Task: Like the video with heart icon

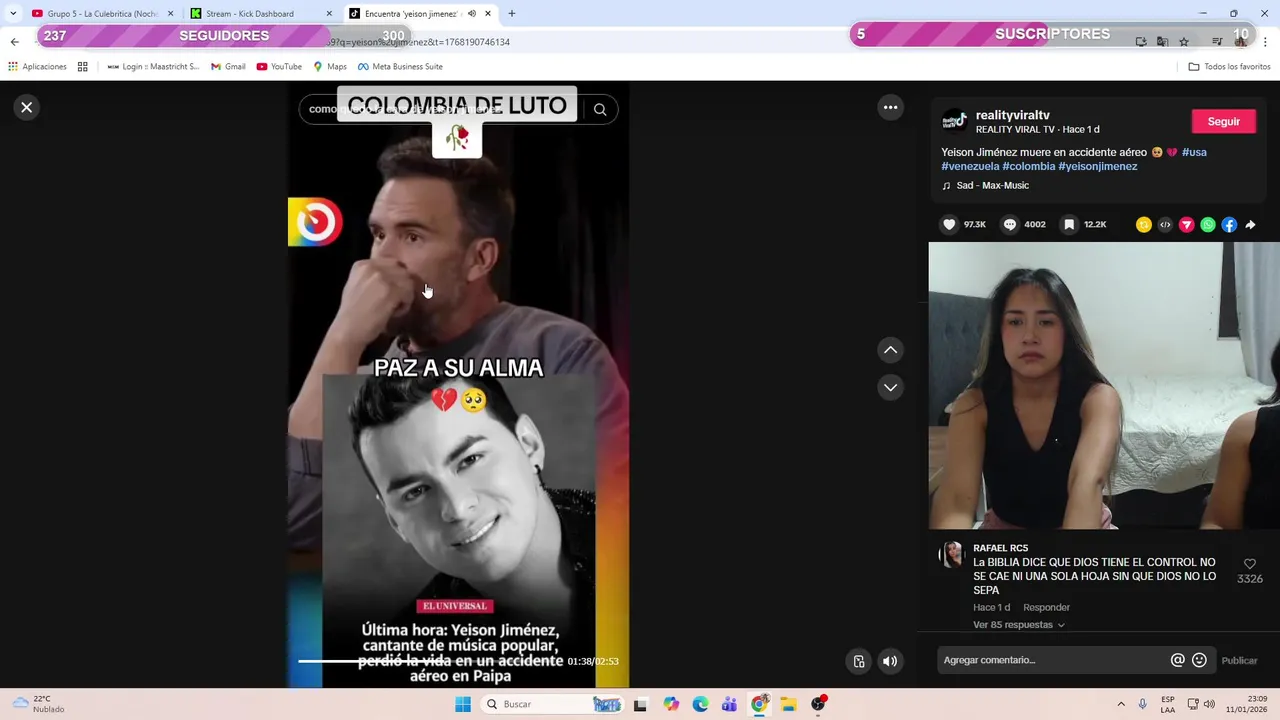Action: [949, 225]
